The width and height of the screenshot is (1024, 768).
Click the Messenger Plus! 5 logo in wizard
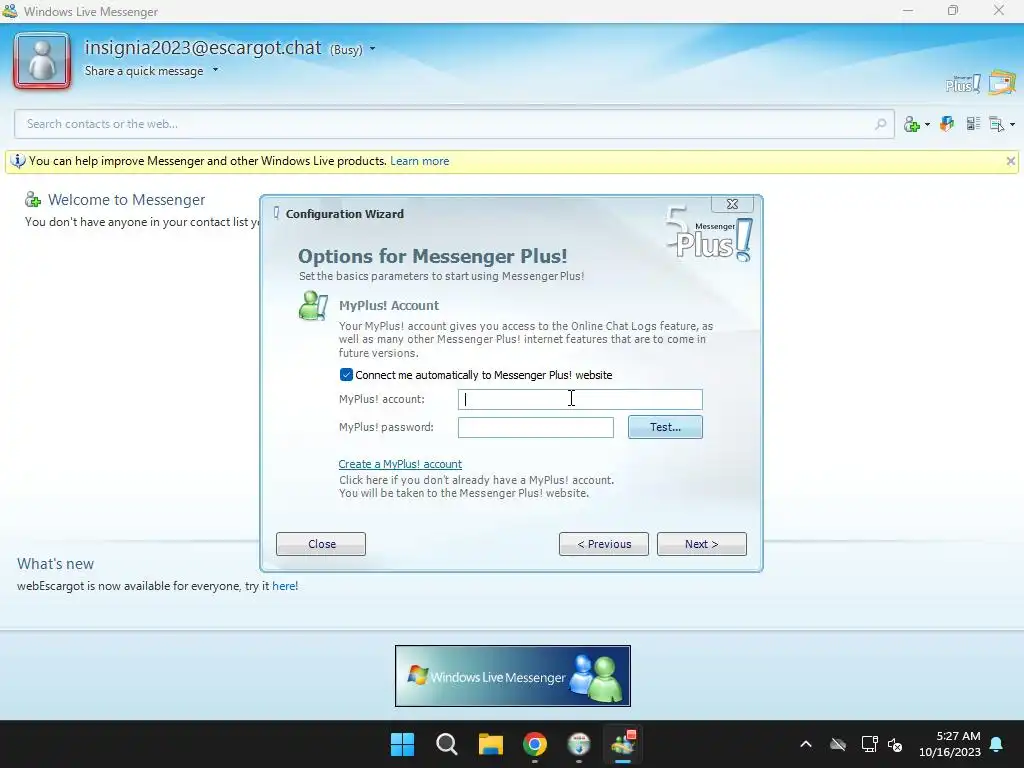710,234
